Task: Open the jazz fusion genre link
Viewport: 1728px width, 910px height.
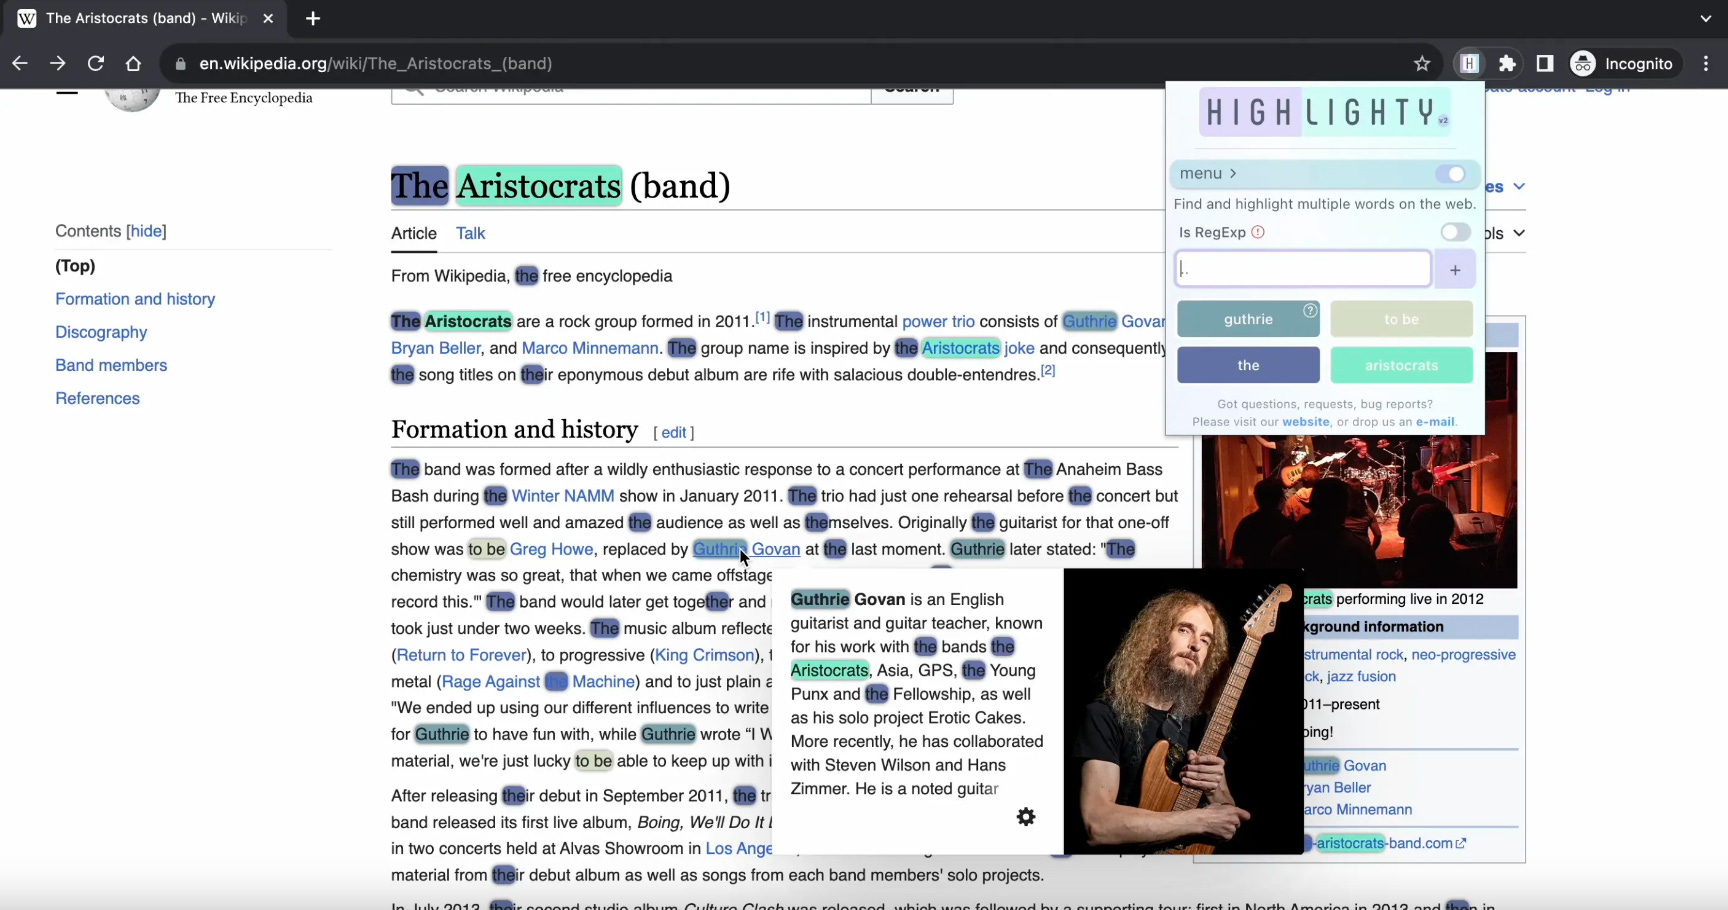Action: coord(1361,676)
